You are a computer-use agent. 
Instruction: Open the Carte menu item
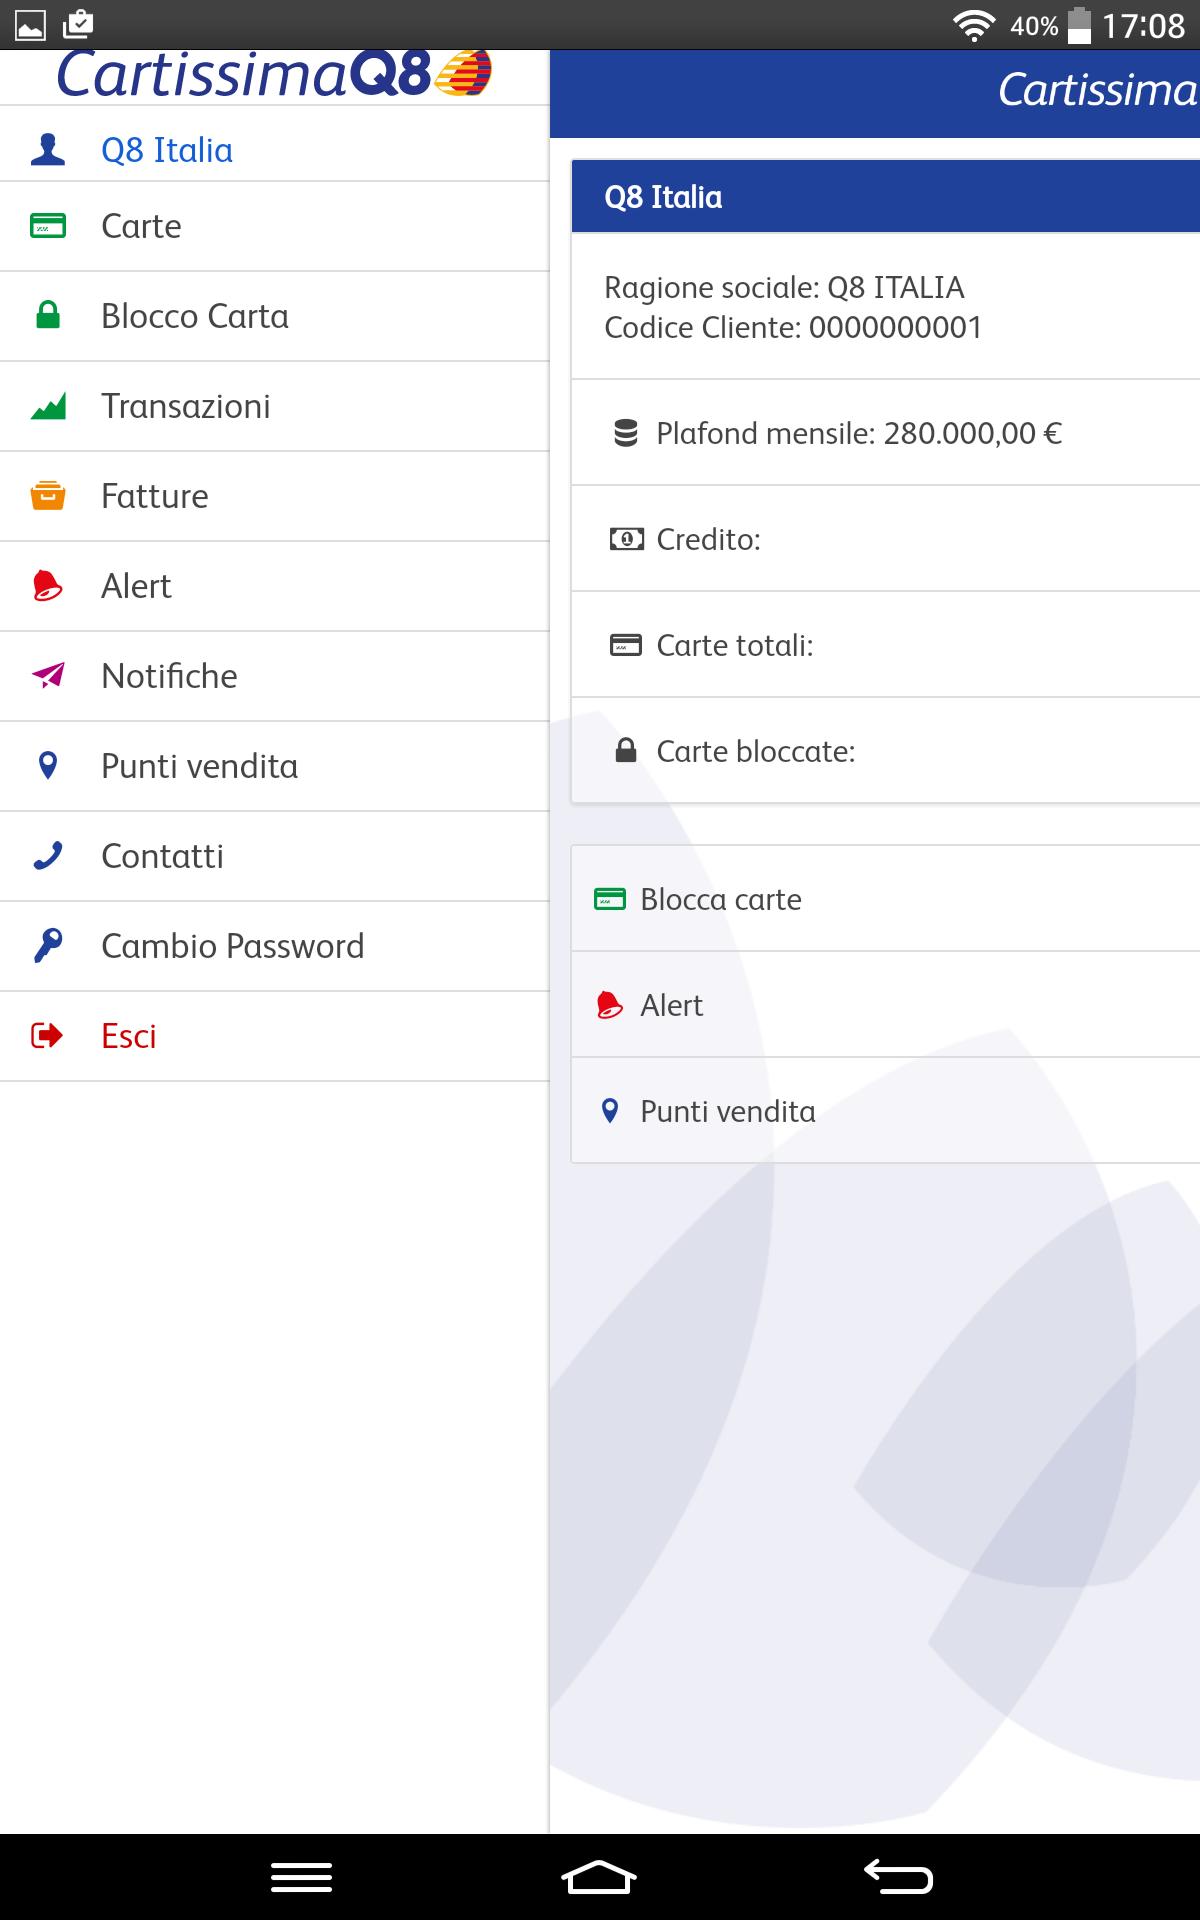pos(275,227)
